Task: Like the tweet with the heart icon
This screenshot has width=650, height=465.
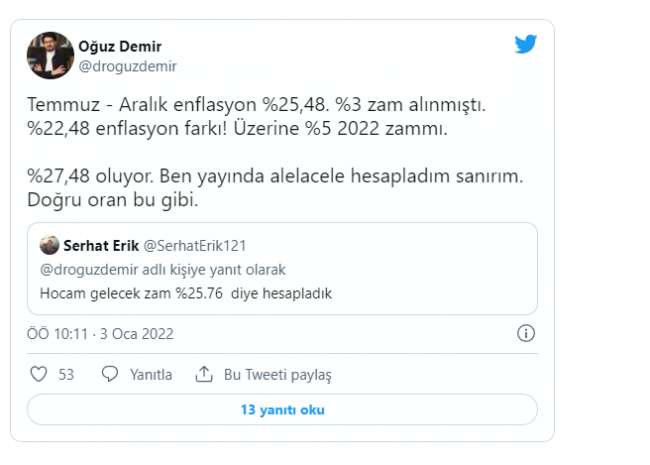Action: 39,374
